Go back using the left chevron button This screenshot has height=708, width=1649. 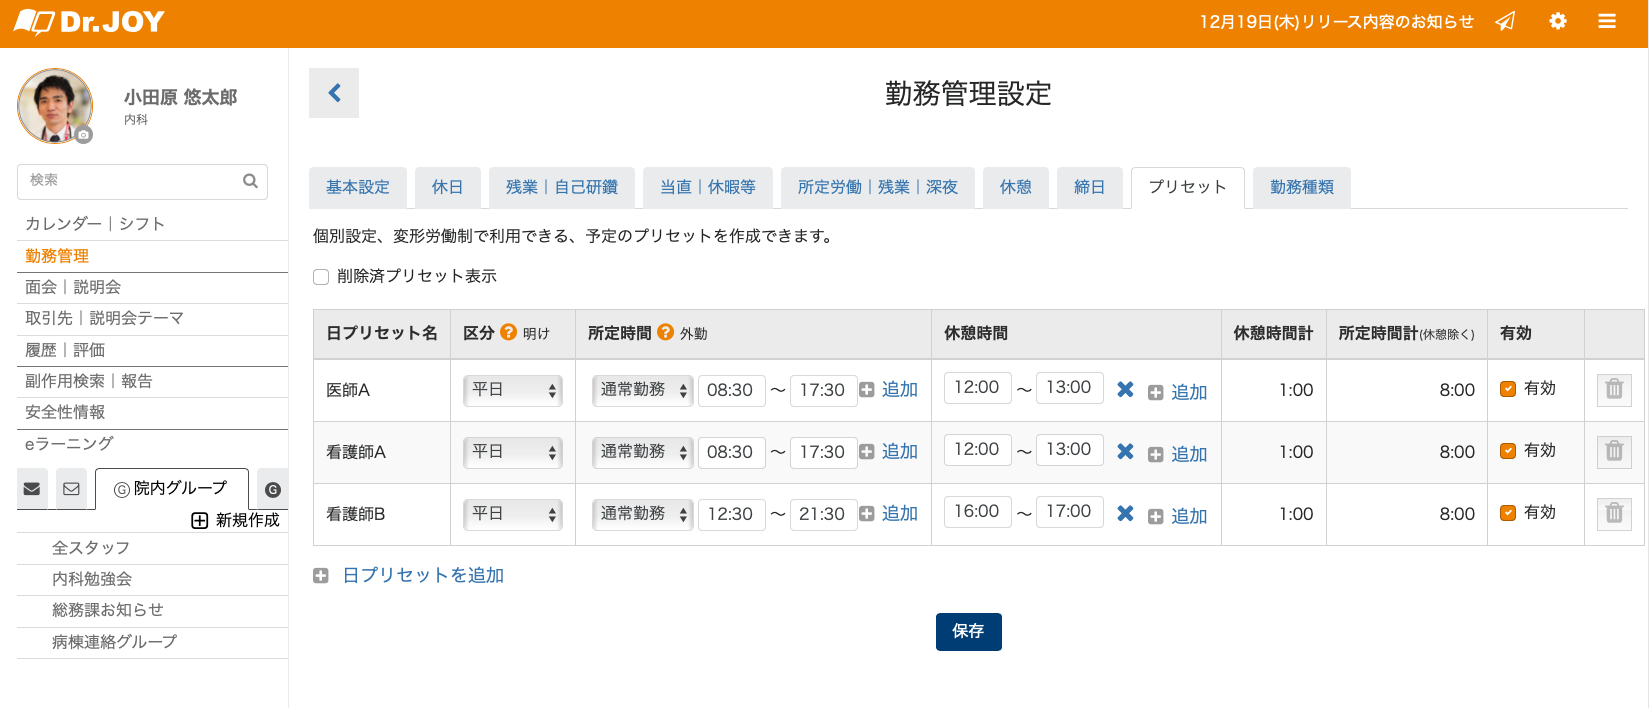tap(334, 93)
